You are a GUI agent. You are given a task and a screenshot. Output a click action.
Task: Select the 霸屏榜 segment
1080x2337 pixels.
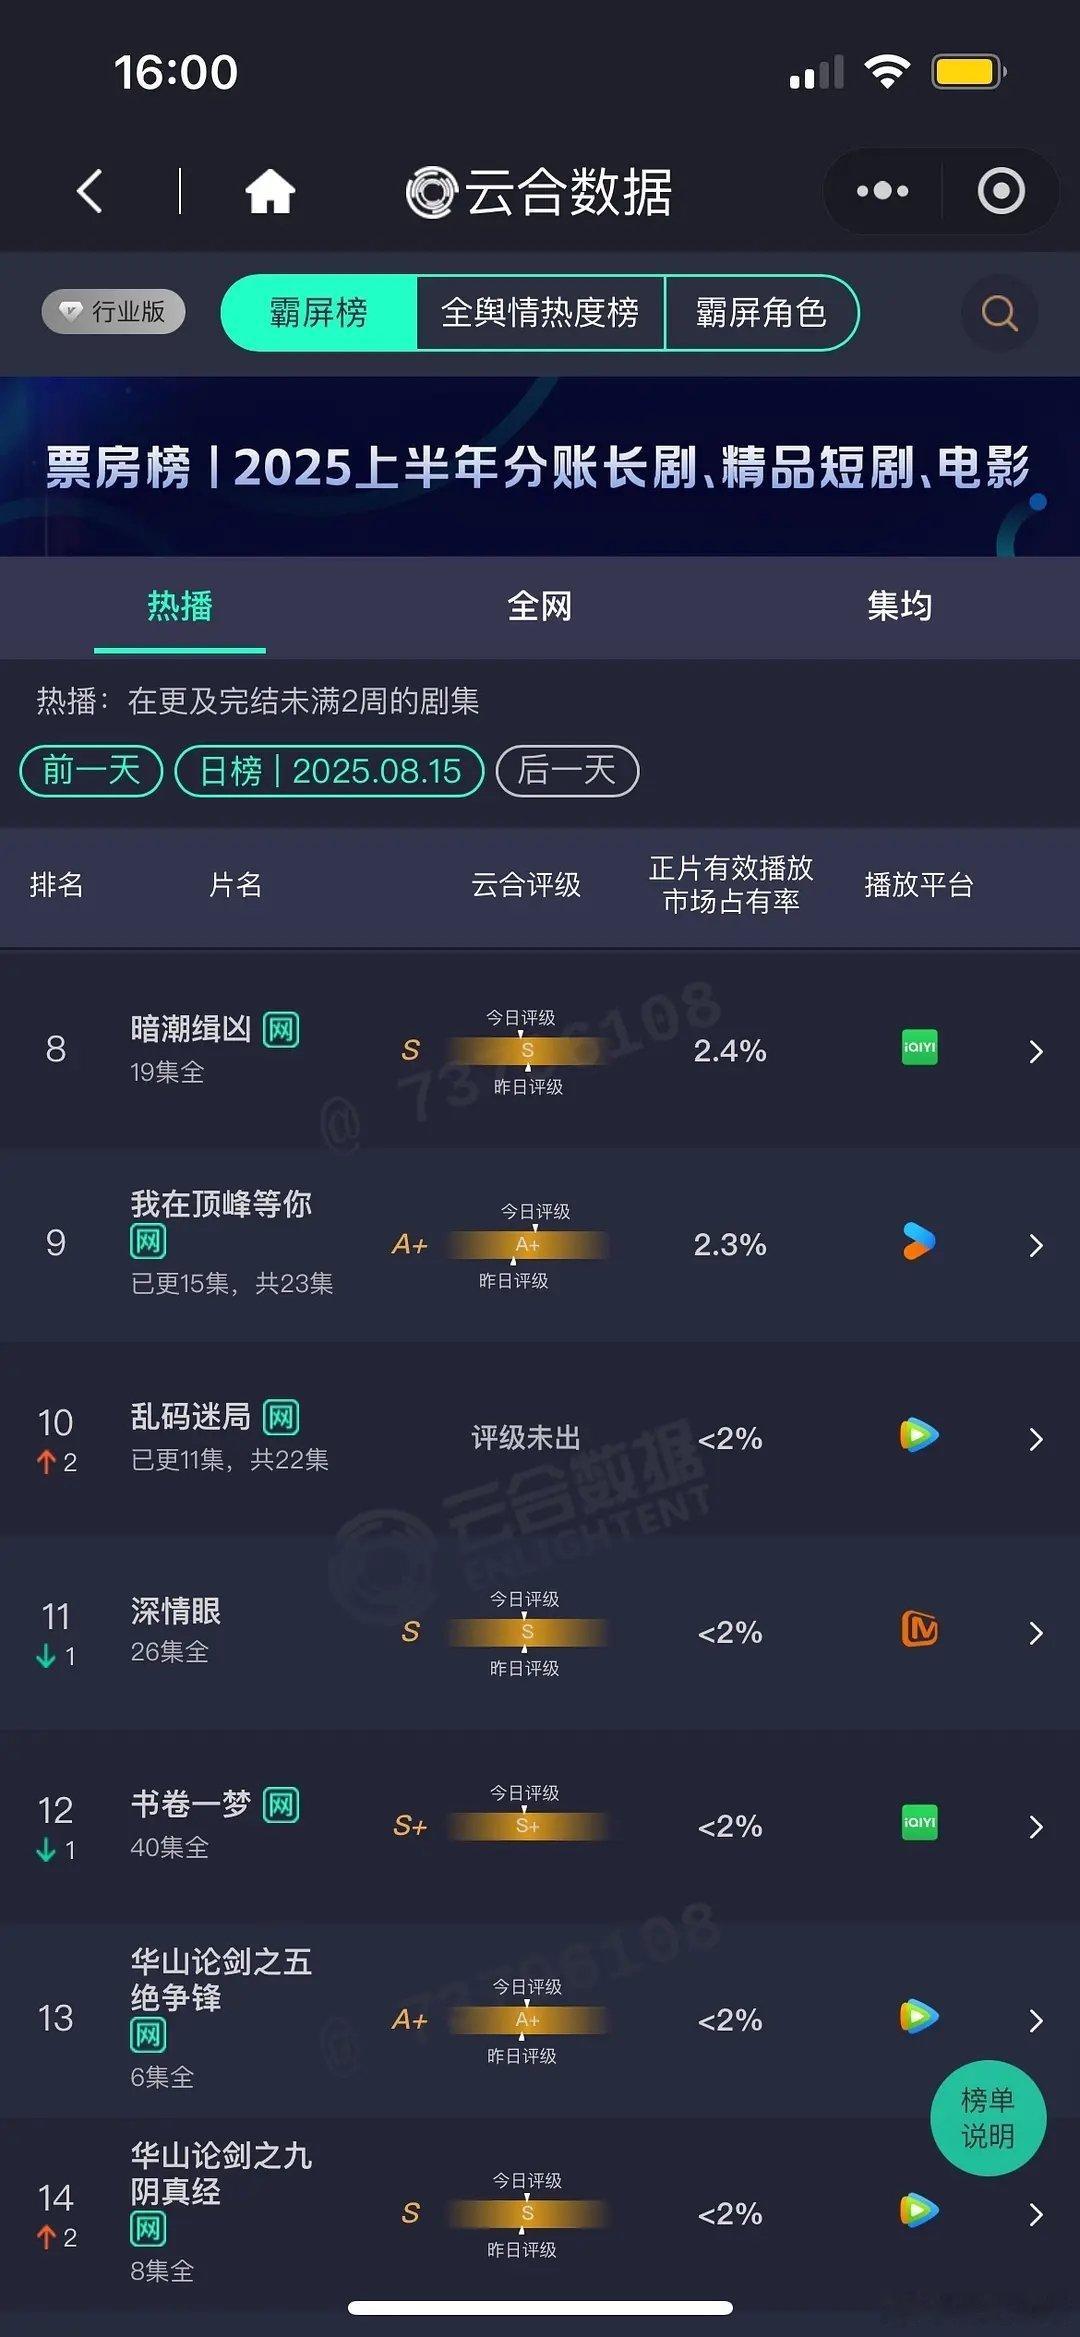tap(318, 313)
